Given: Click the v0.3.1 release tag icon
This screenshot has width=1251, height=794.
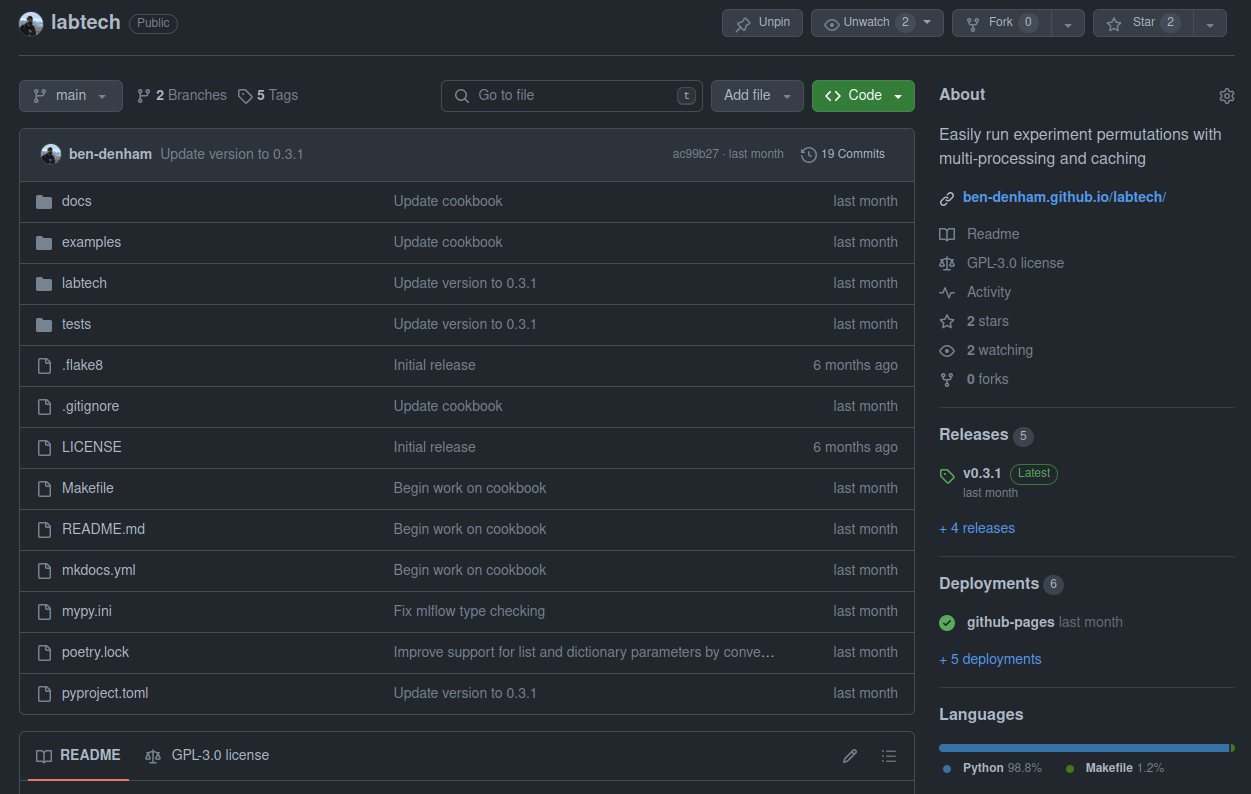Looking at the screenshot, I should (947, 476).
